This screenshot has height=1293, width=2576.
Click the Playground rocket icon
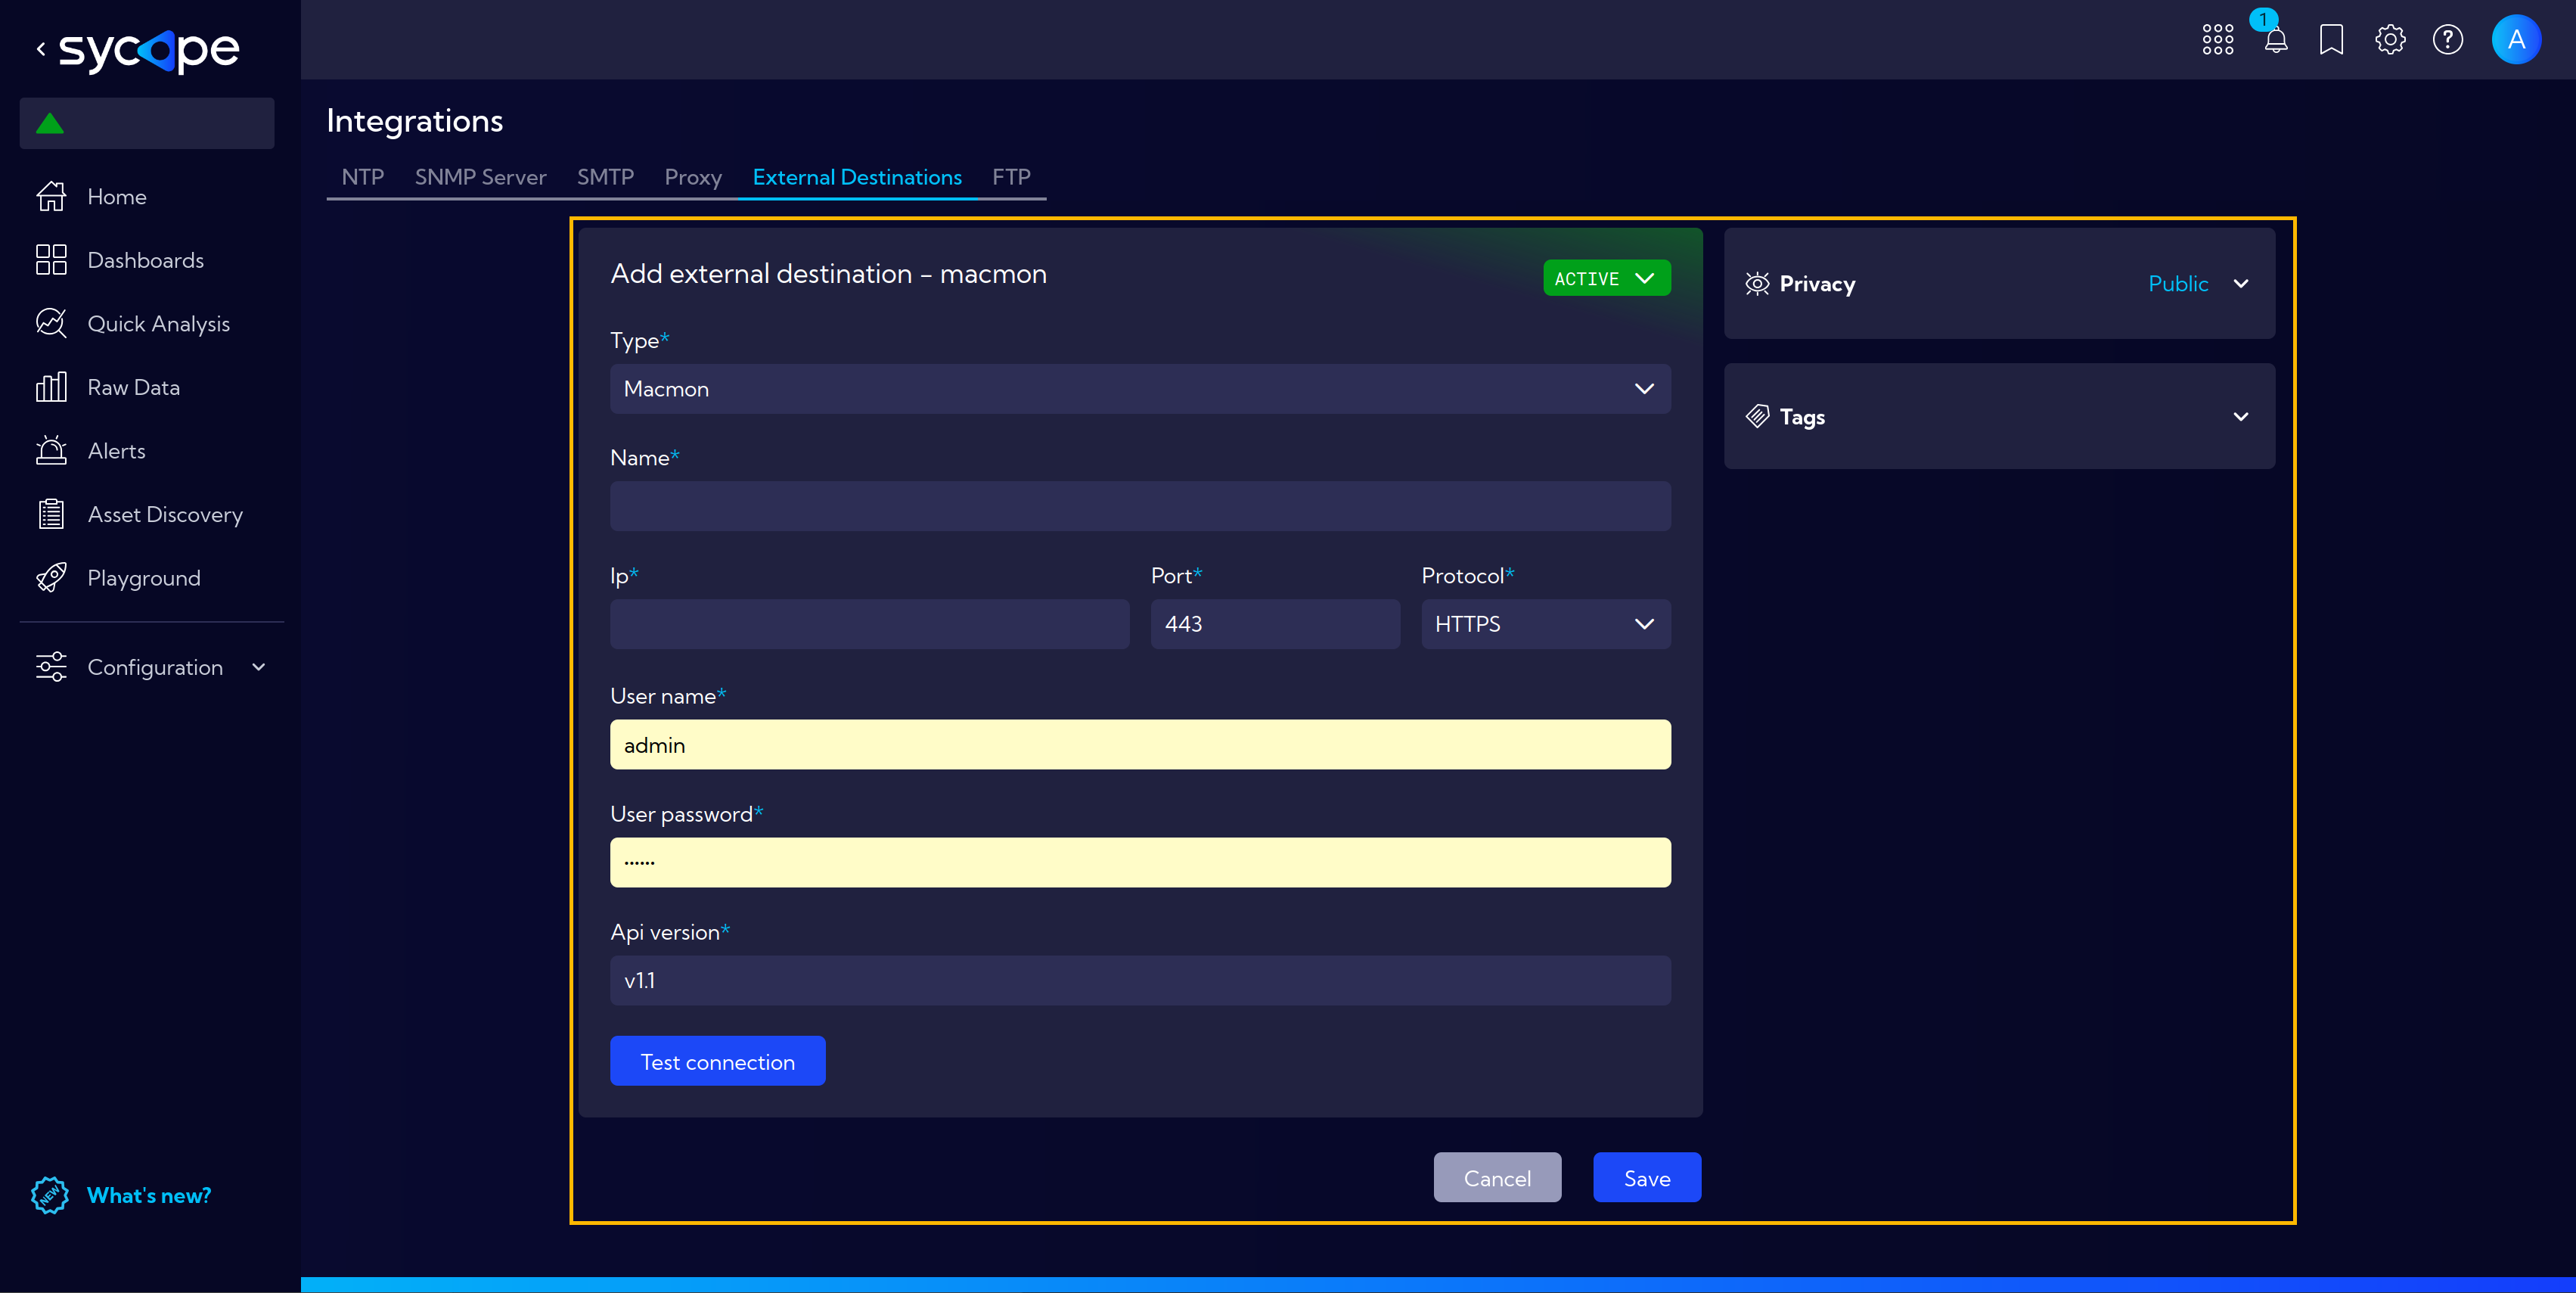[51, 577]
